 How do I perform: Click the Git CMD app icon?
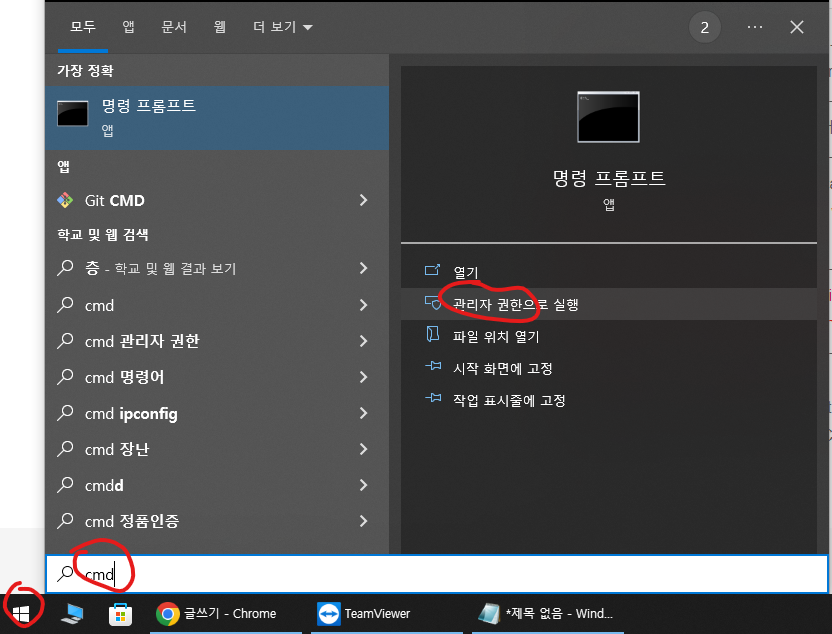click(65, 201)
